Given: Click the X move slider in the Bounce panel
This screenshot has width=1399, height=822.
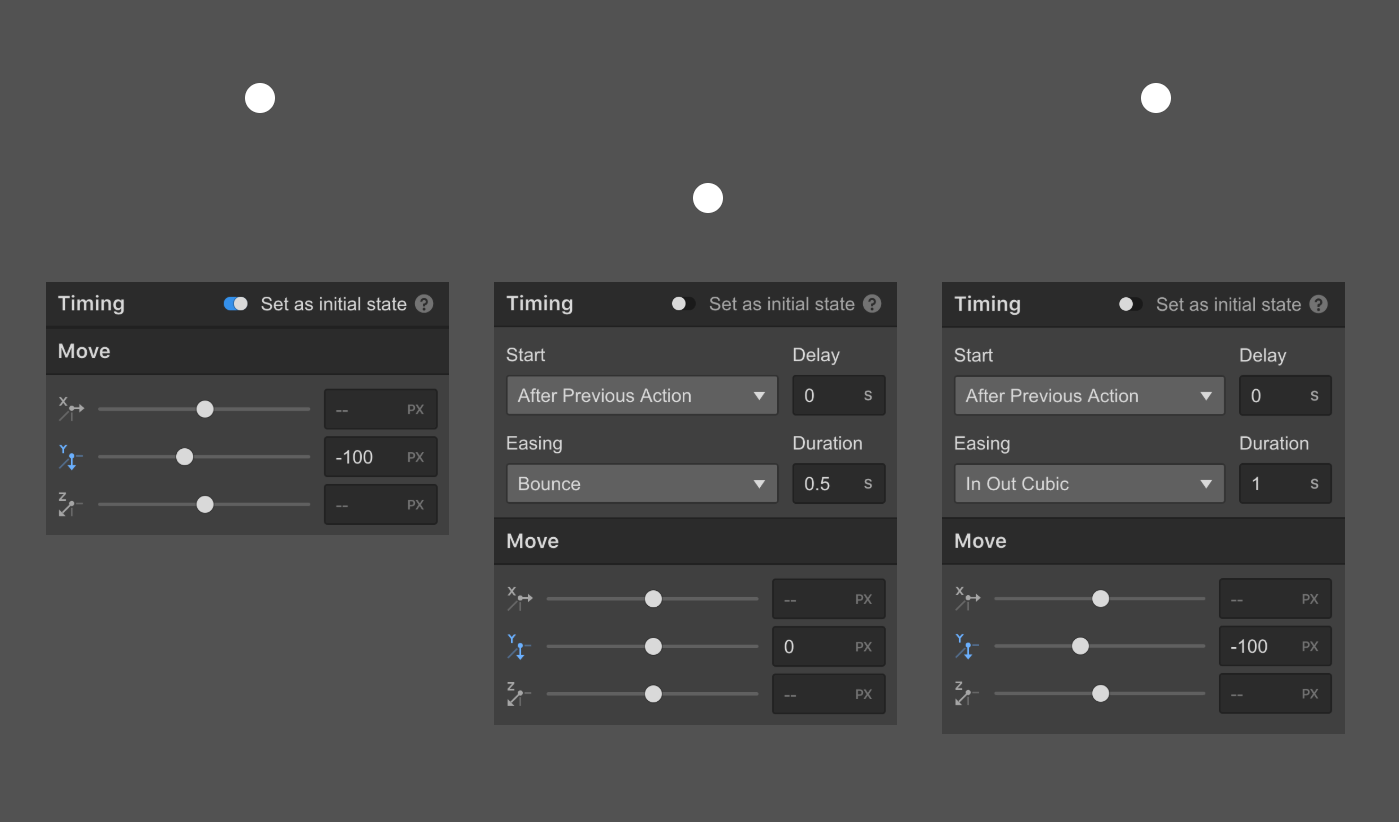Looking at the screenshot, I should click(652, 599).
